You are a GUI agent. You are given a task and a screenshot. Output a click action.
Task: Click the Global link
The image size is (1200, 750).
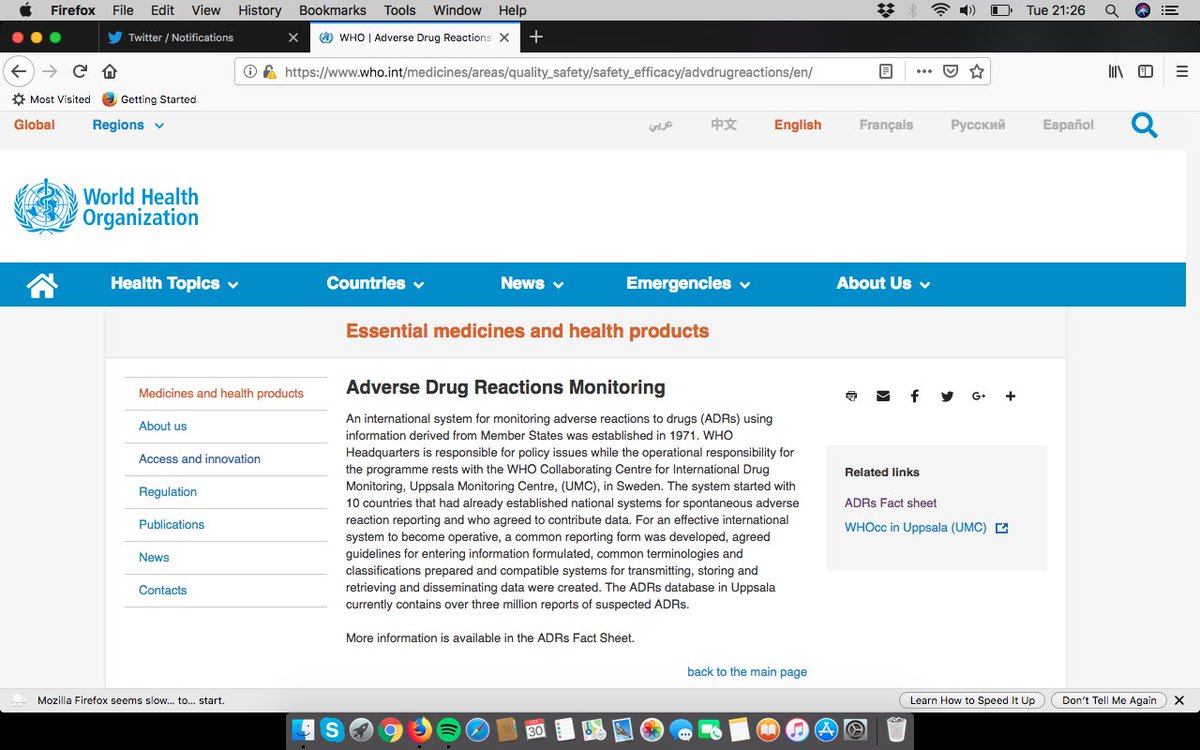(x=34, y=125)
